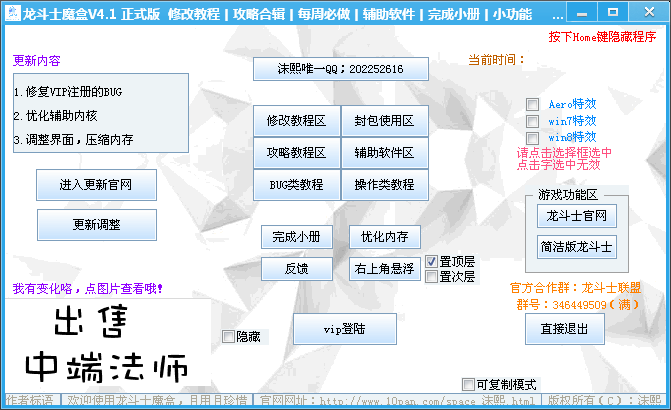
Task: Tick the 隐藏 checkbox
Action: 229,337
